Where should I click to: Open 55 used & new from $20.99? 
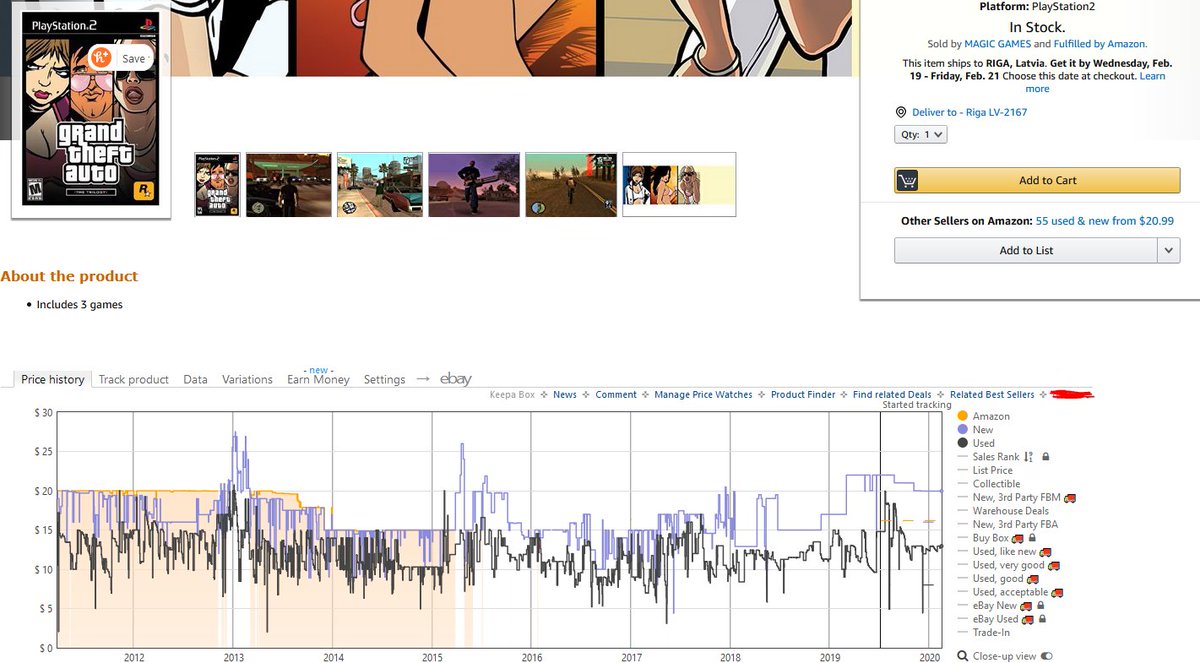[x=1105, y=221]
